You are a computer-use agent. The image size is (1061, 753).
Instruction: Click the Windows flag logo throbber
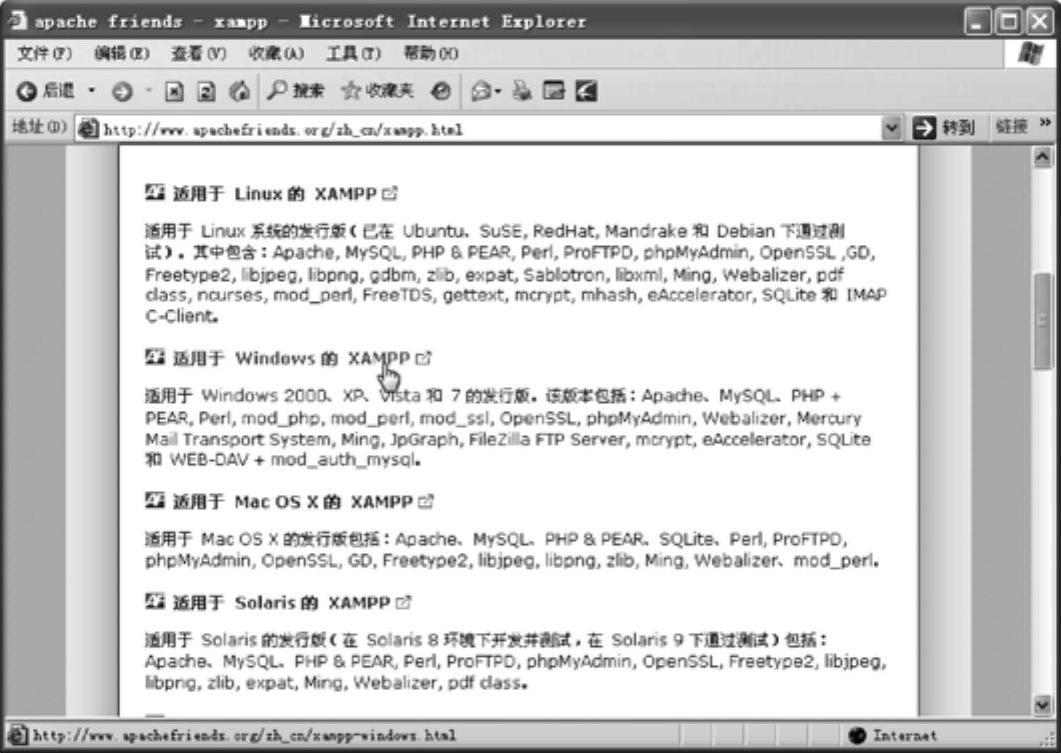1030,53
